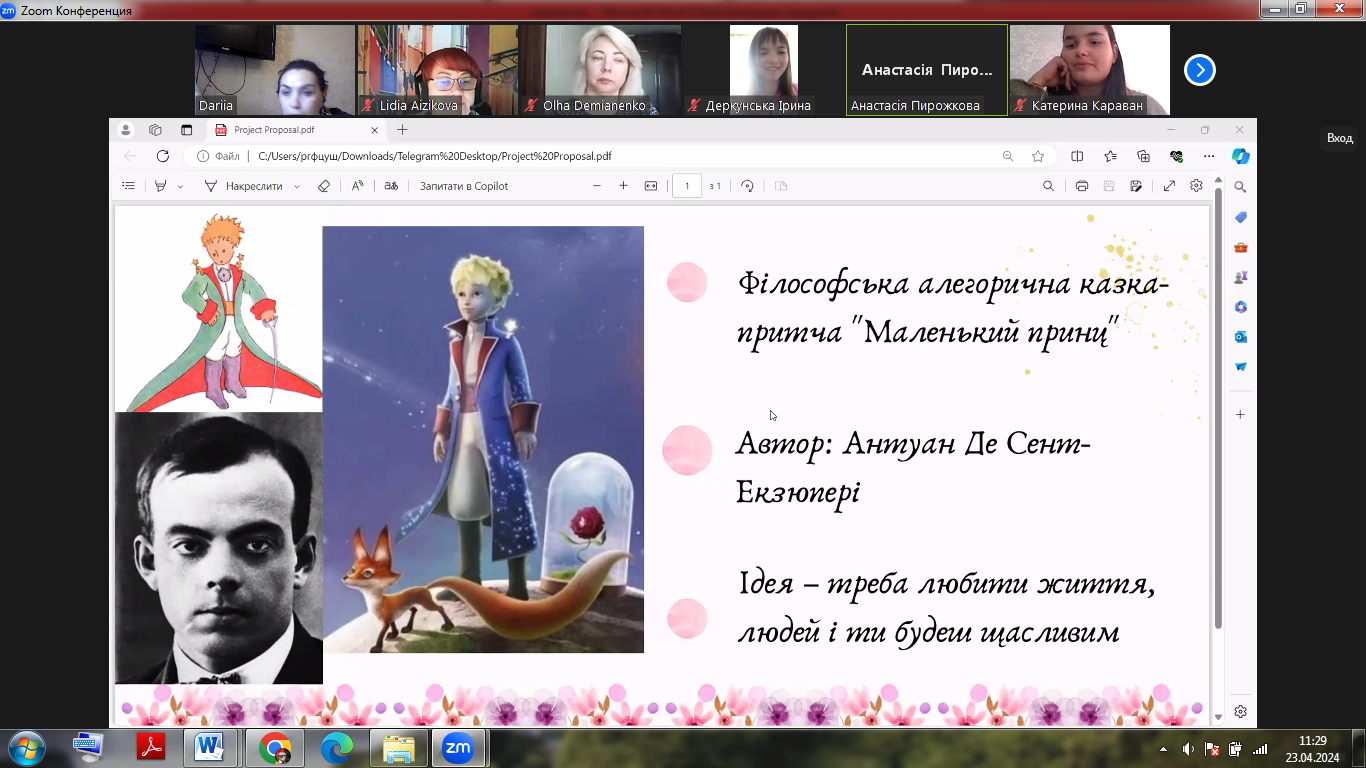Reload the page in Edge
The height and width of the screenshot is (768, 1366).
pyautogui.click(x=163, y=156)
